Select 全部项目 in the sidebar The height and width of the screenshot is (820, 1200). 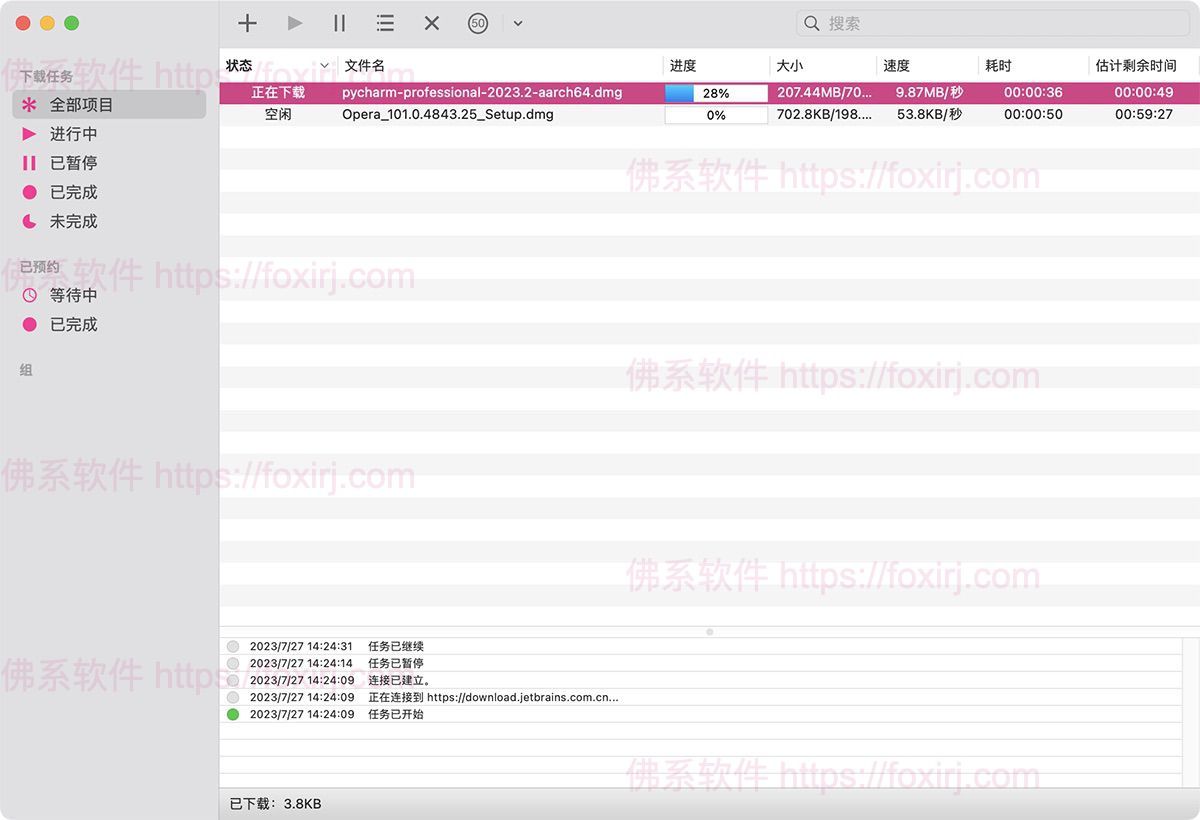click(82, 105)
